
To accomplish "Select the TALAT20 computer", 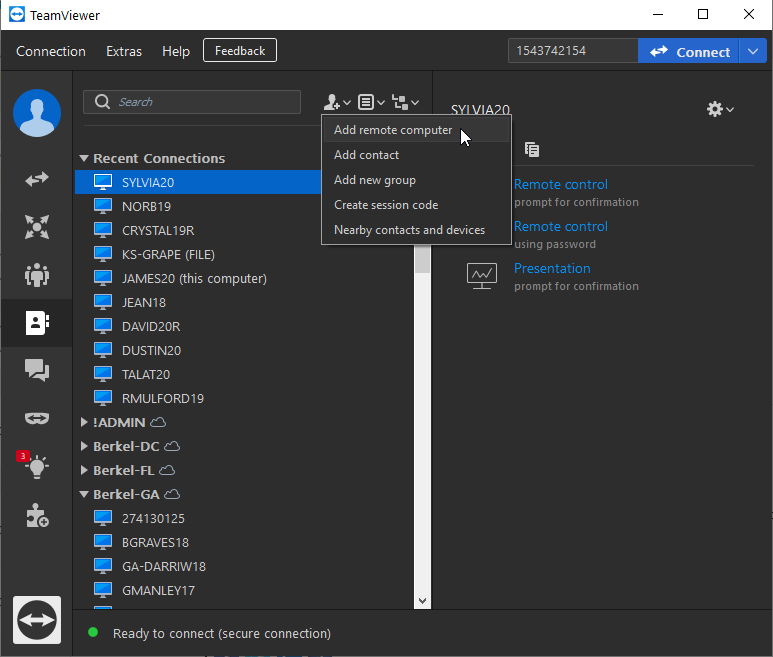I will (246, 374).
